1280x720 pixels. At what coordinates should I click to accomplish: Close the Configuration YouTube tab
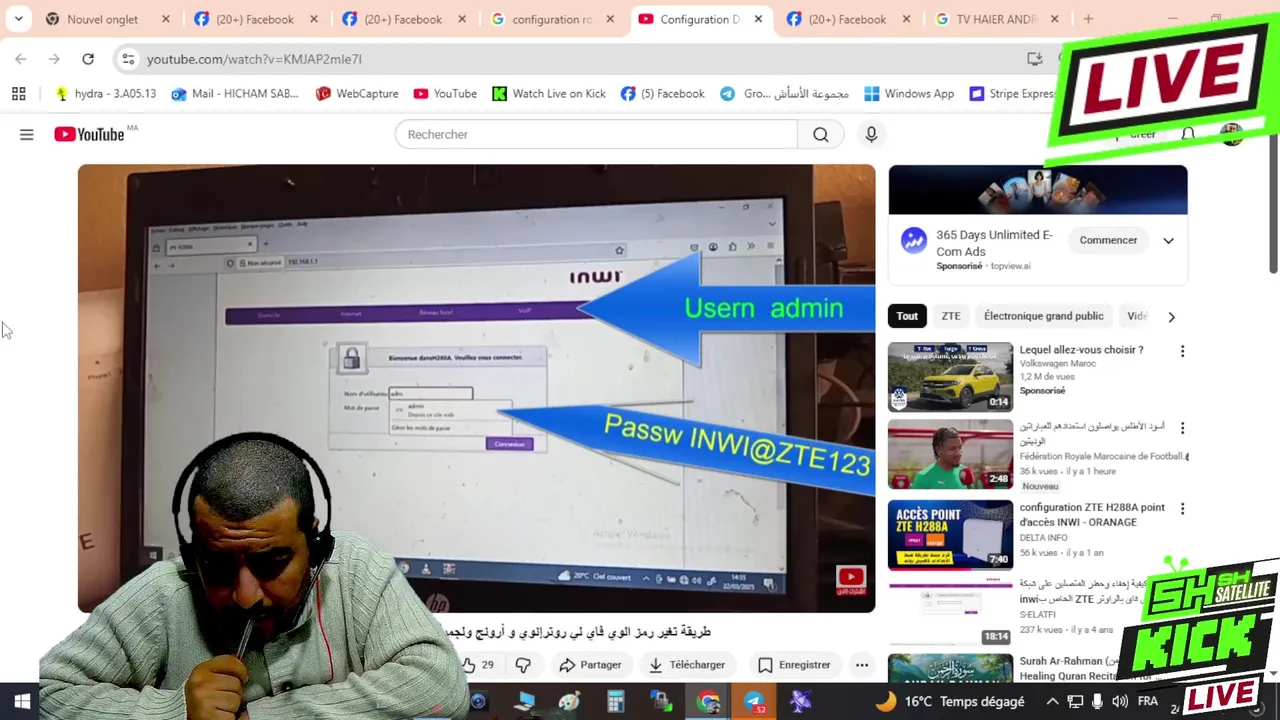click(x=758, y=19)
